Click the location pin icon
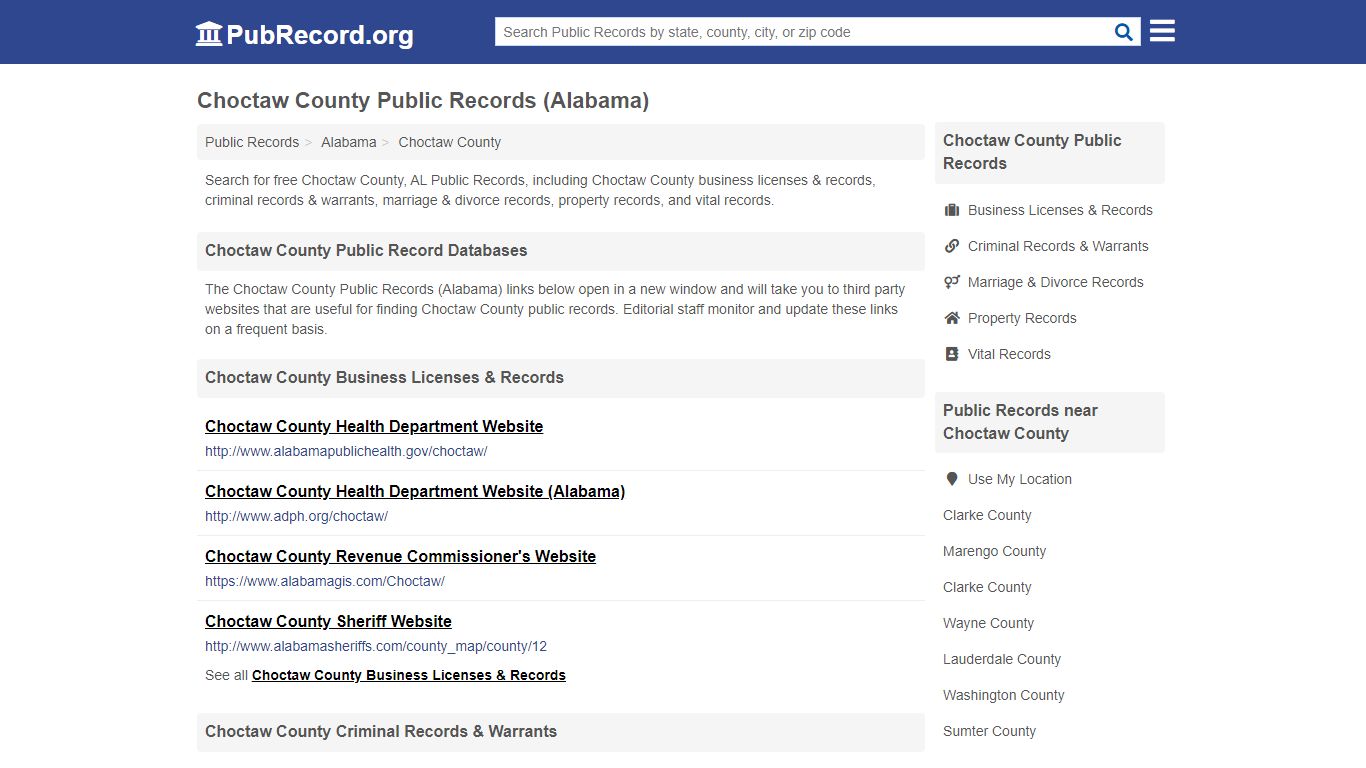This screenshot has width=1366, height=768. [x=952, y=479]
